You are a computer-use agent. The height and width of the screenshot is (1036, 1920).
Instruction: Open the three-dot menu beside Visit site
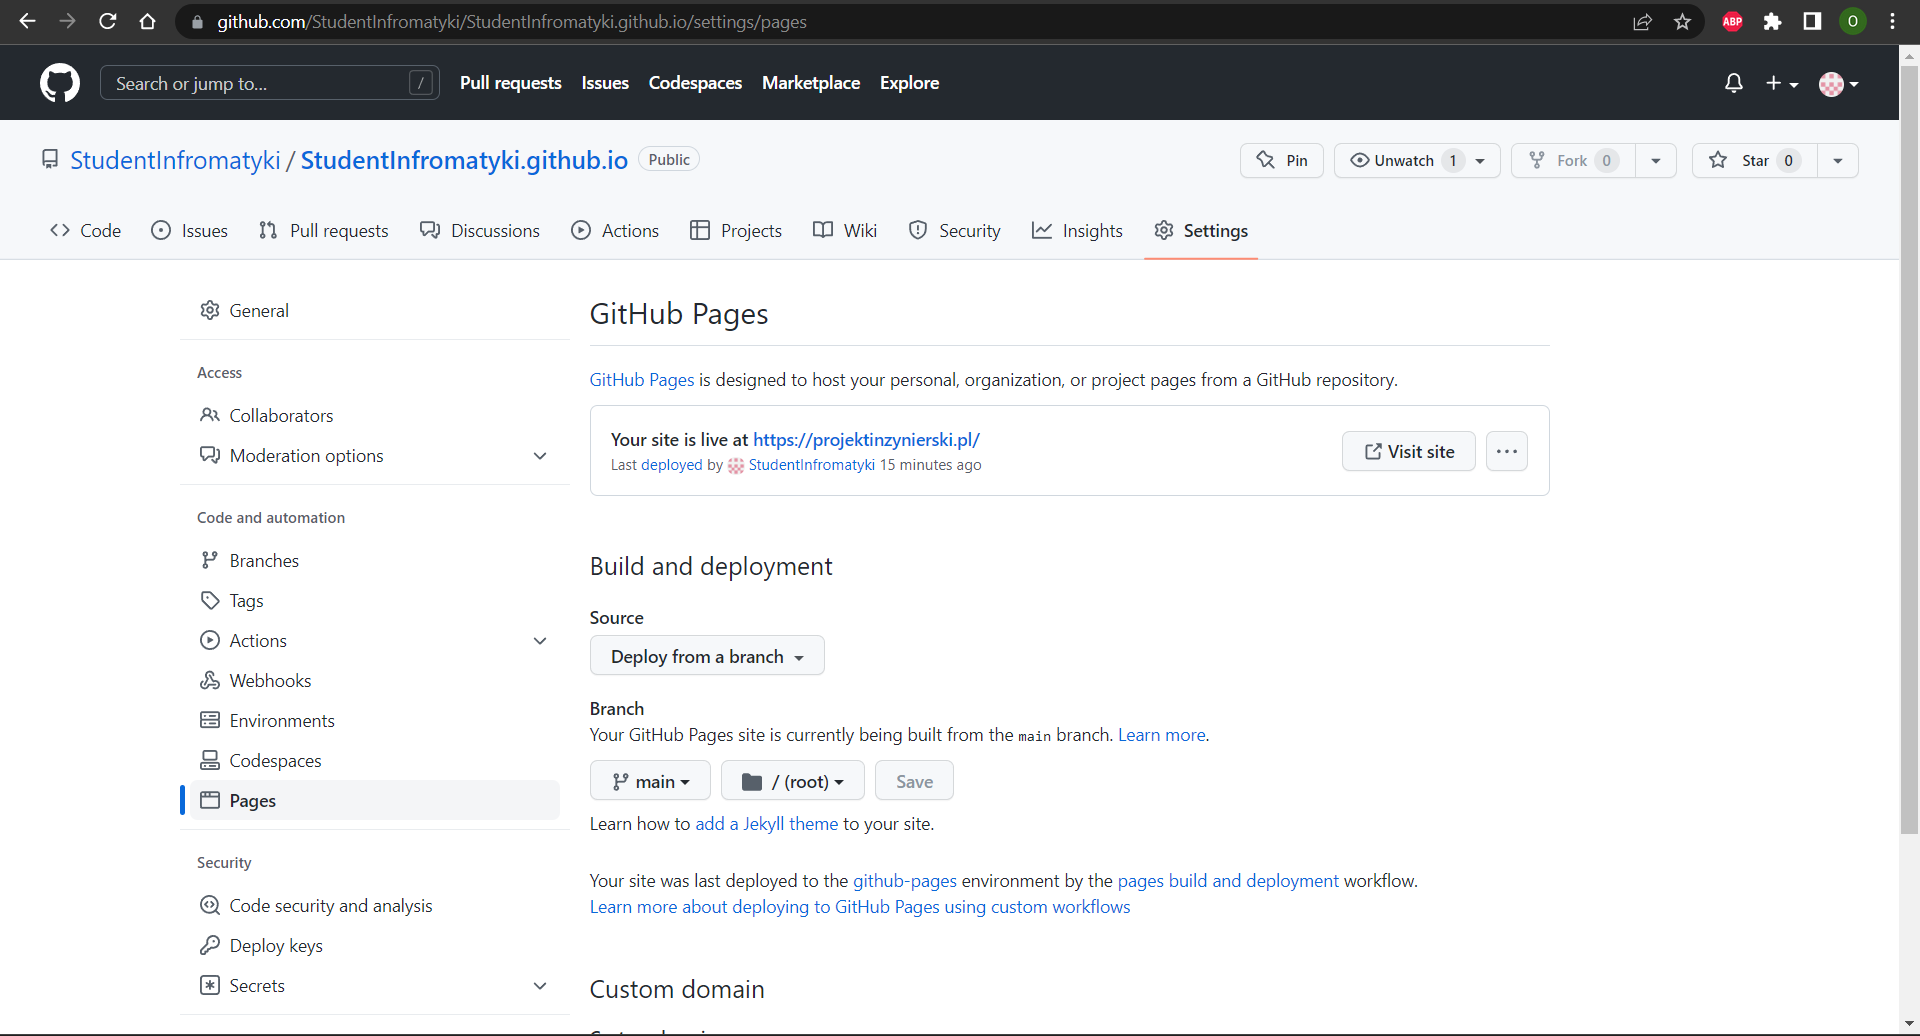1506,452
